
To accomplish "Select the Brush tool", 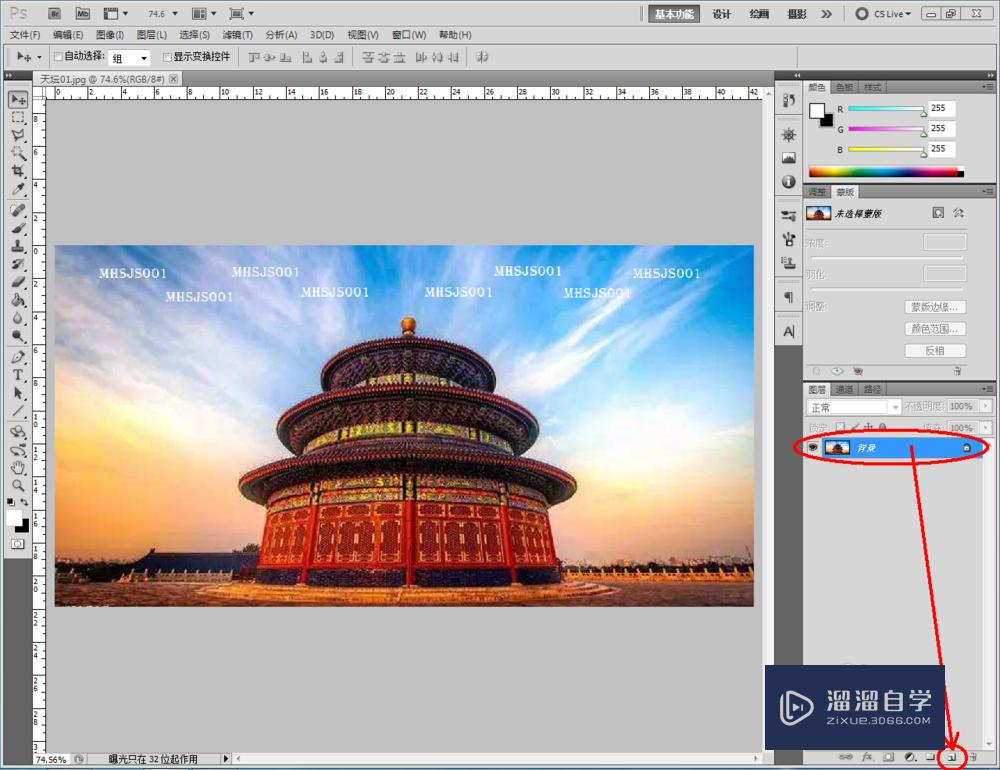I will coord(18,228).
